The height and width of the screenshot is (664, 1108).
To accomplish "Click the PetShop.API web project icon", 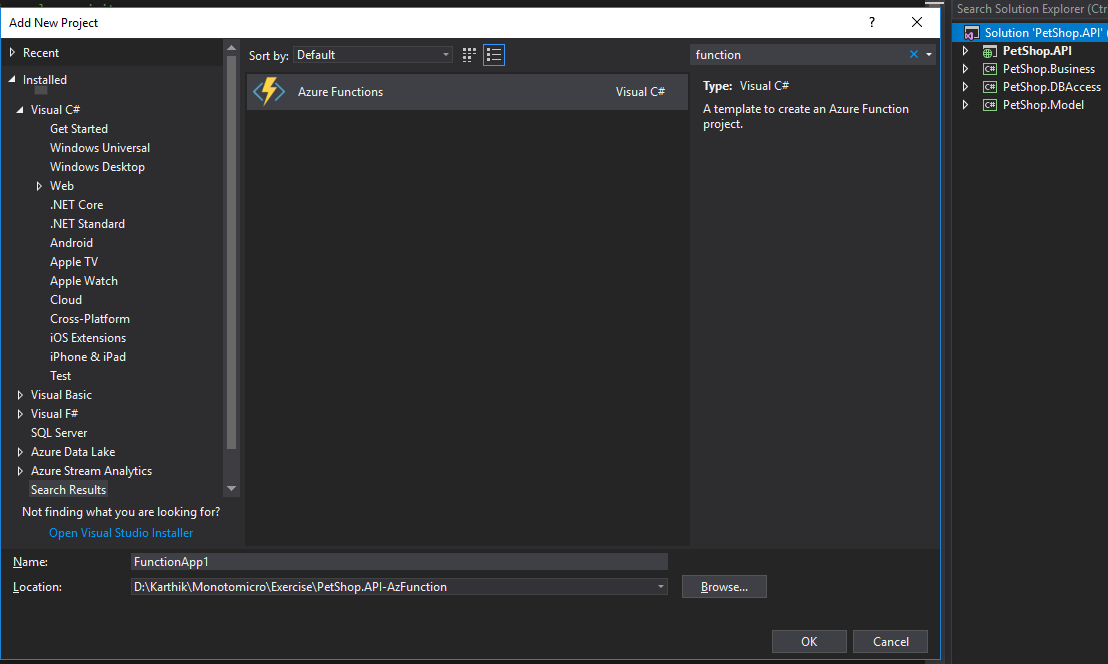I will click(x=990, y=51).
